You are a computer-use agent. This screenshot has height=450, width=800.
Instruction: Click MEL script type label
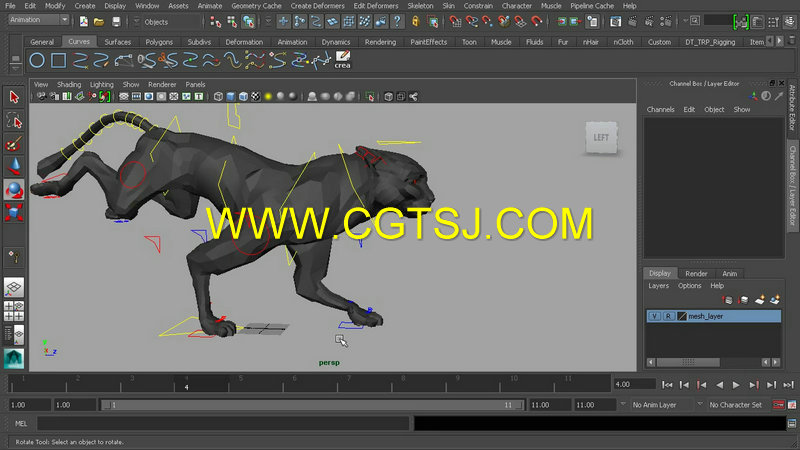21,423
